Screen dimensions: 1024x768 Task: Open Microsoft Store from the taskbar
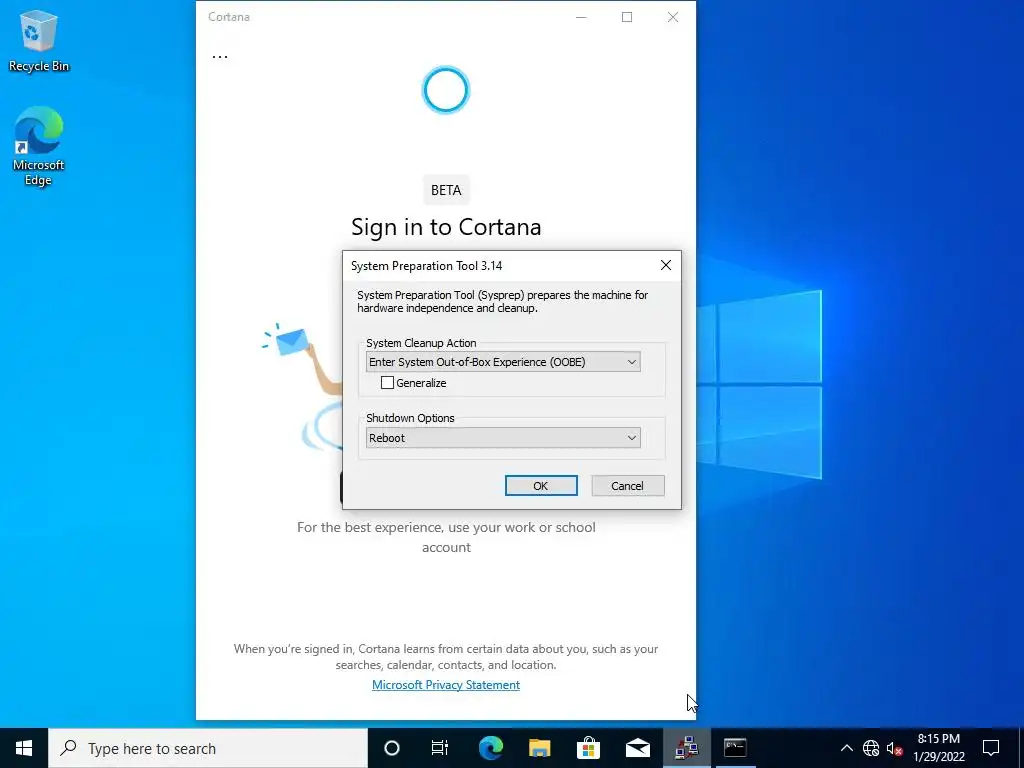click(x=588, y=748)
